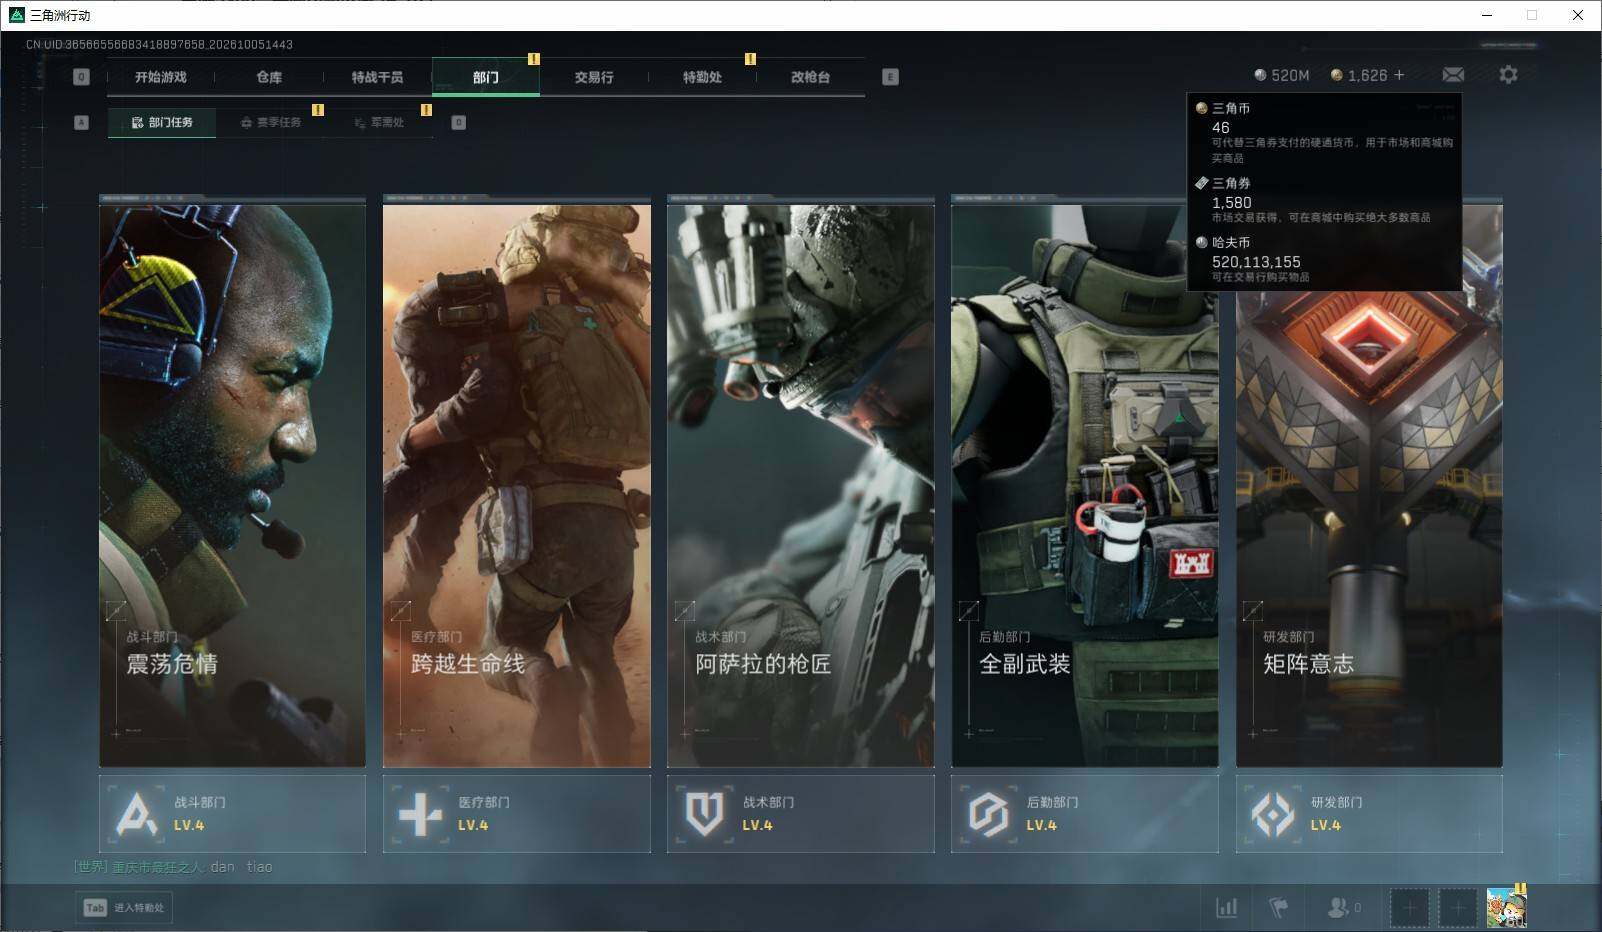Open the mail inbox envelope icon
The height and width of the screenshot is (932, 1602).
click(1453, 75)
